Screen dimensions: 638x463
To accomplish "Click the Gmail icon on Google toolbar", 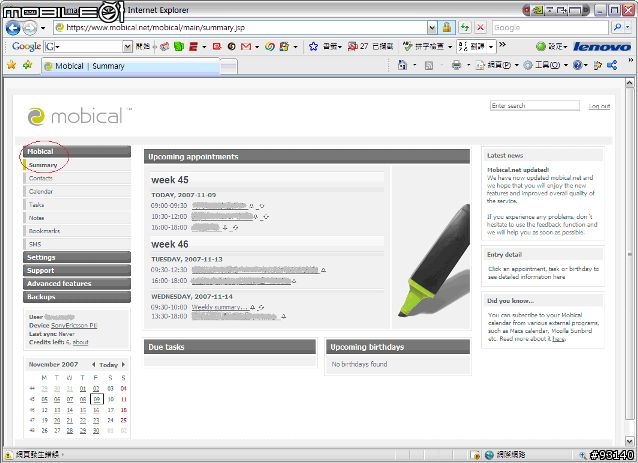I will click(246, 46).
